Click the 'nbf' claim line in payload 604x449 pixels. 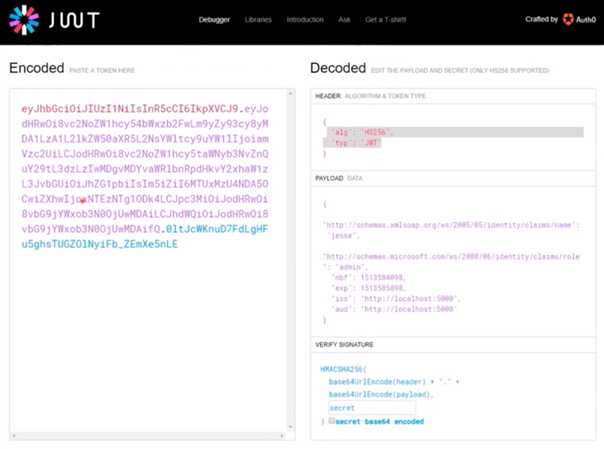click(x=368, y=277)
